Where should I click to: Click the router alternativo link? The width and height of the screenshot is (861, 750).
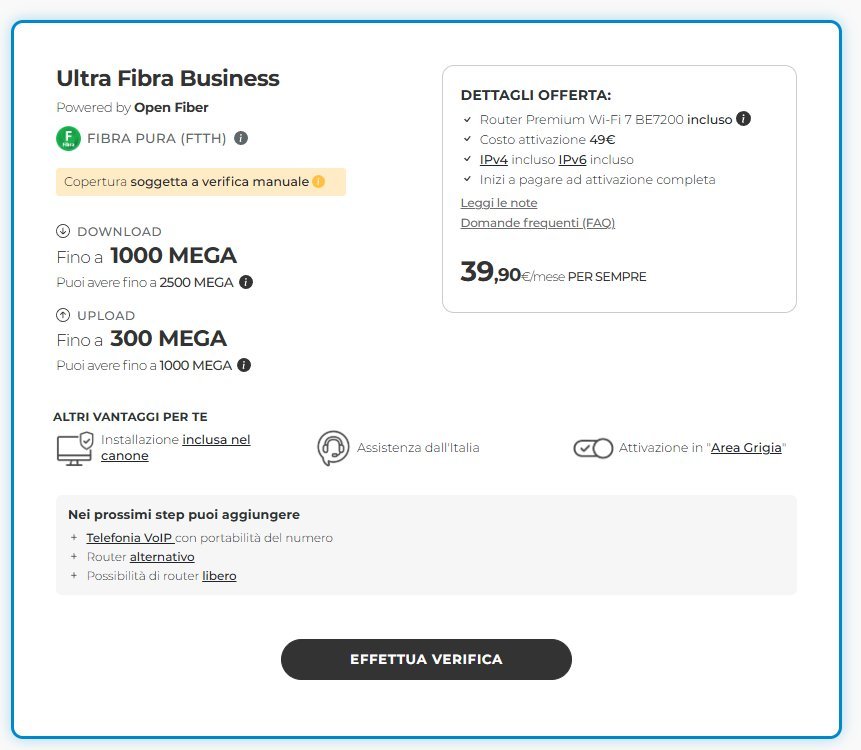point(162,557)
